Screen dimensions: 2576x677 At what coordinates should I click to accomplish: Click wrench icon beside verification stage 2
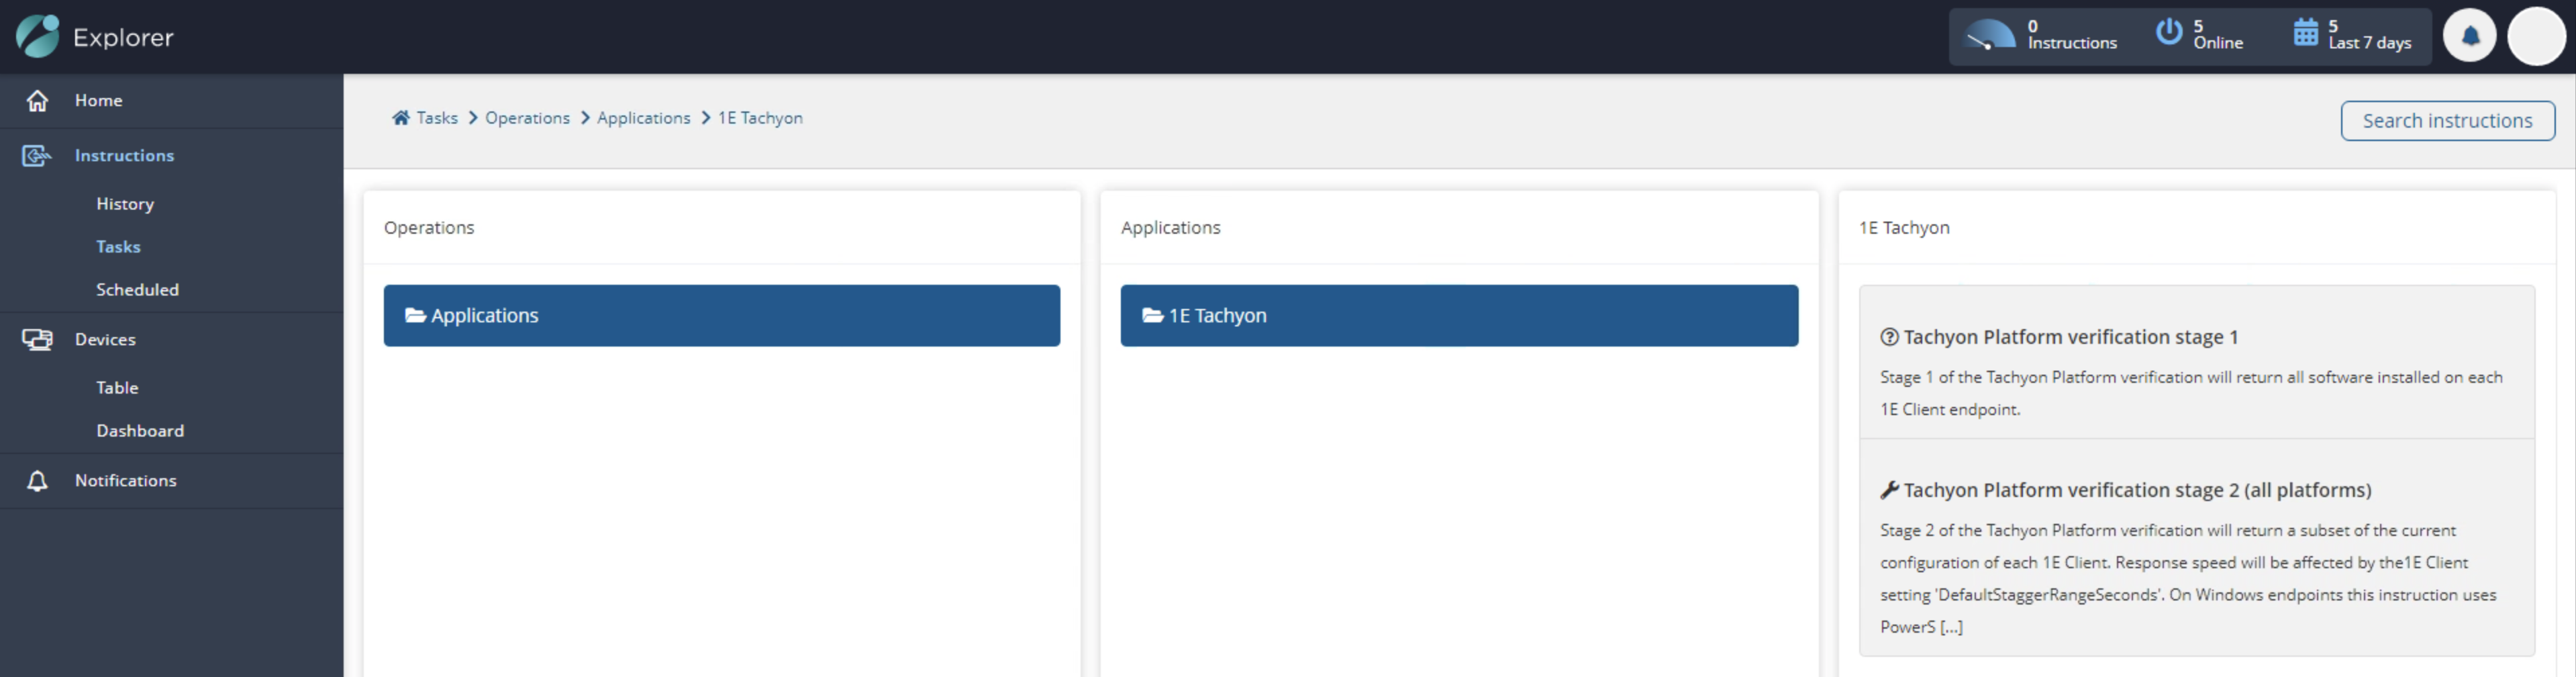coord(1889,490)
